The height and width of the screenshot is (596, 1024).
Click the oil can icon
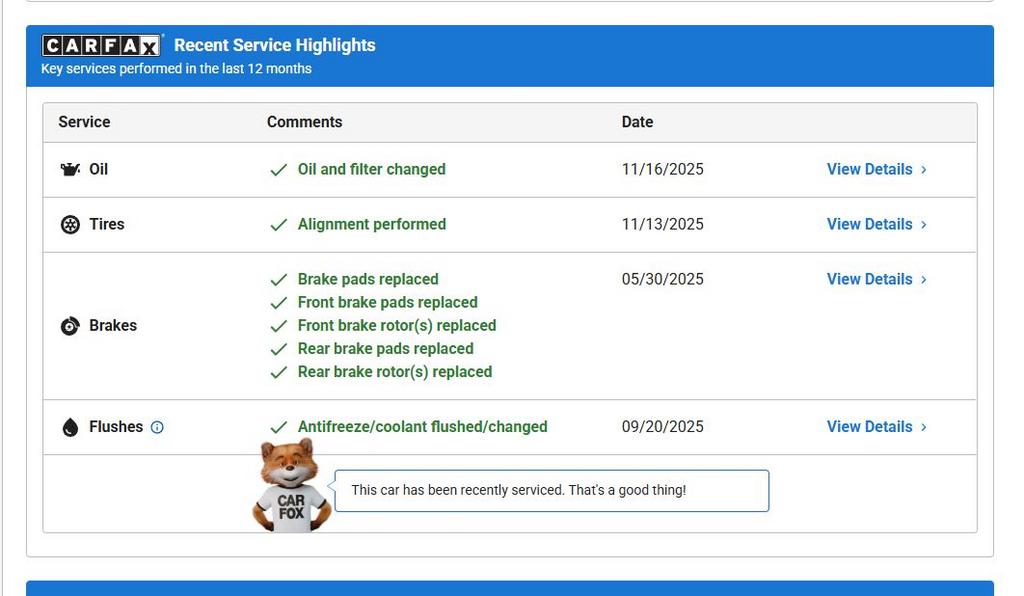[x=70, y=170]
